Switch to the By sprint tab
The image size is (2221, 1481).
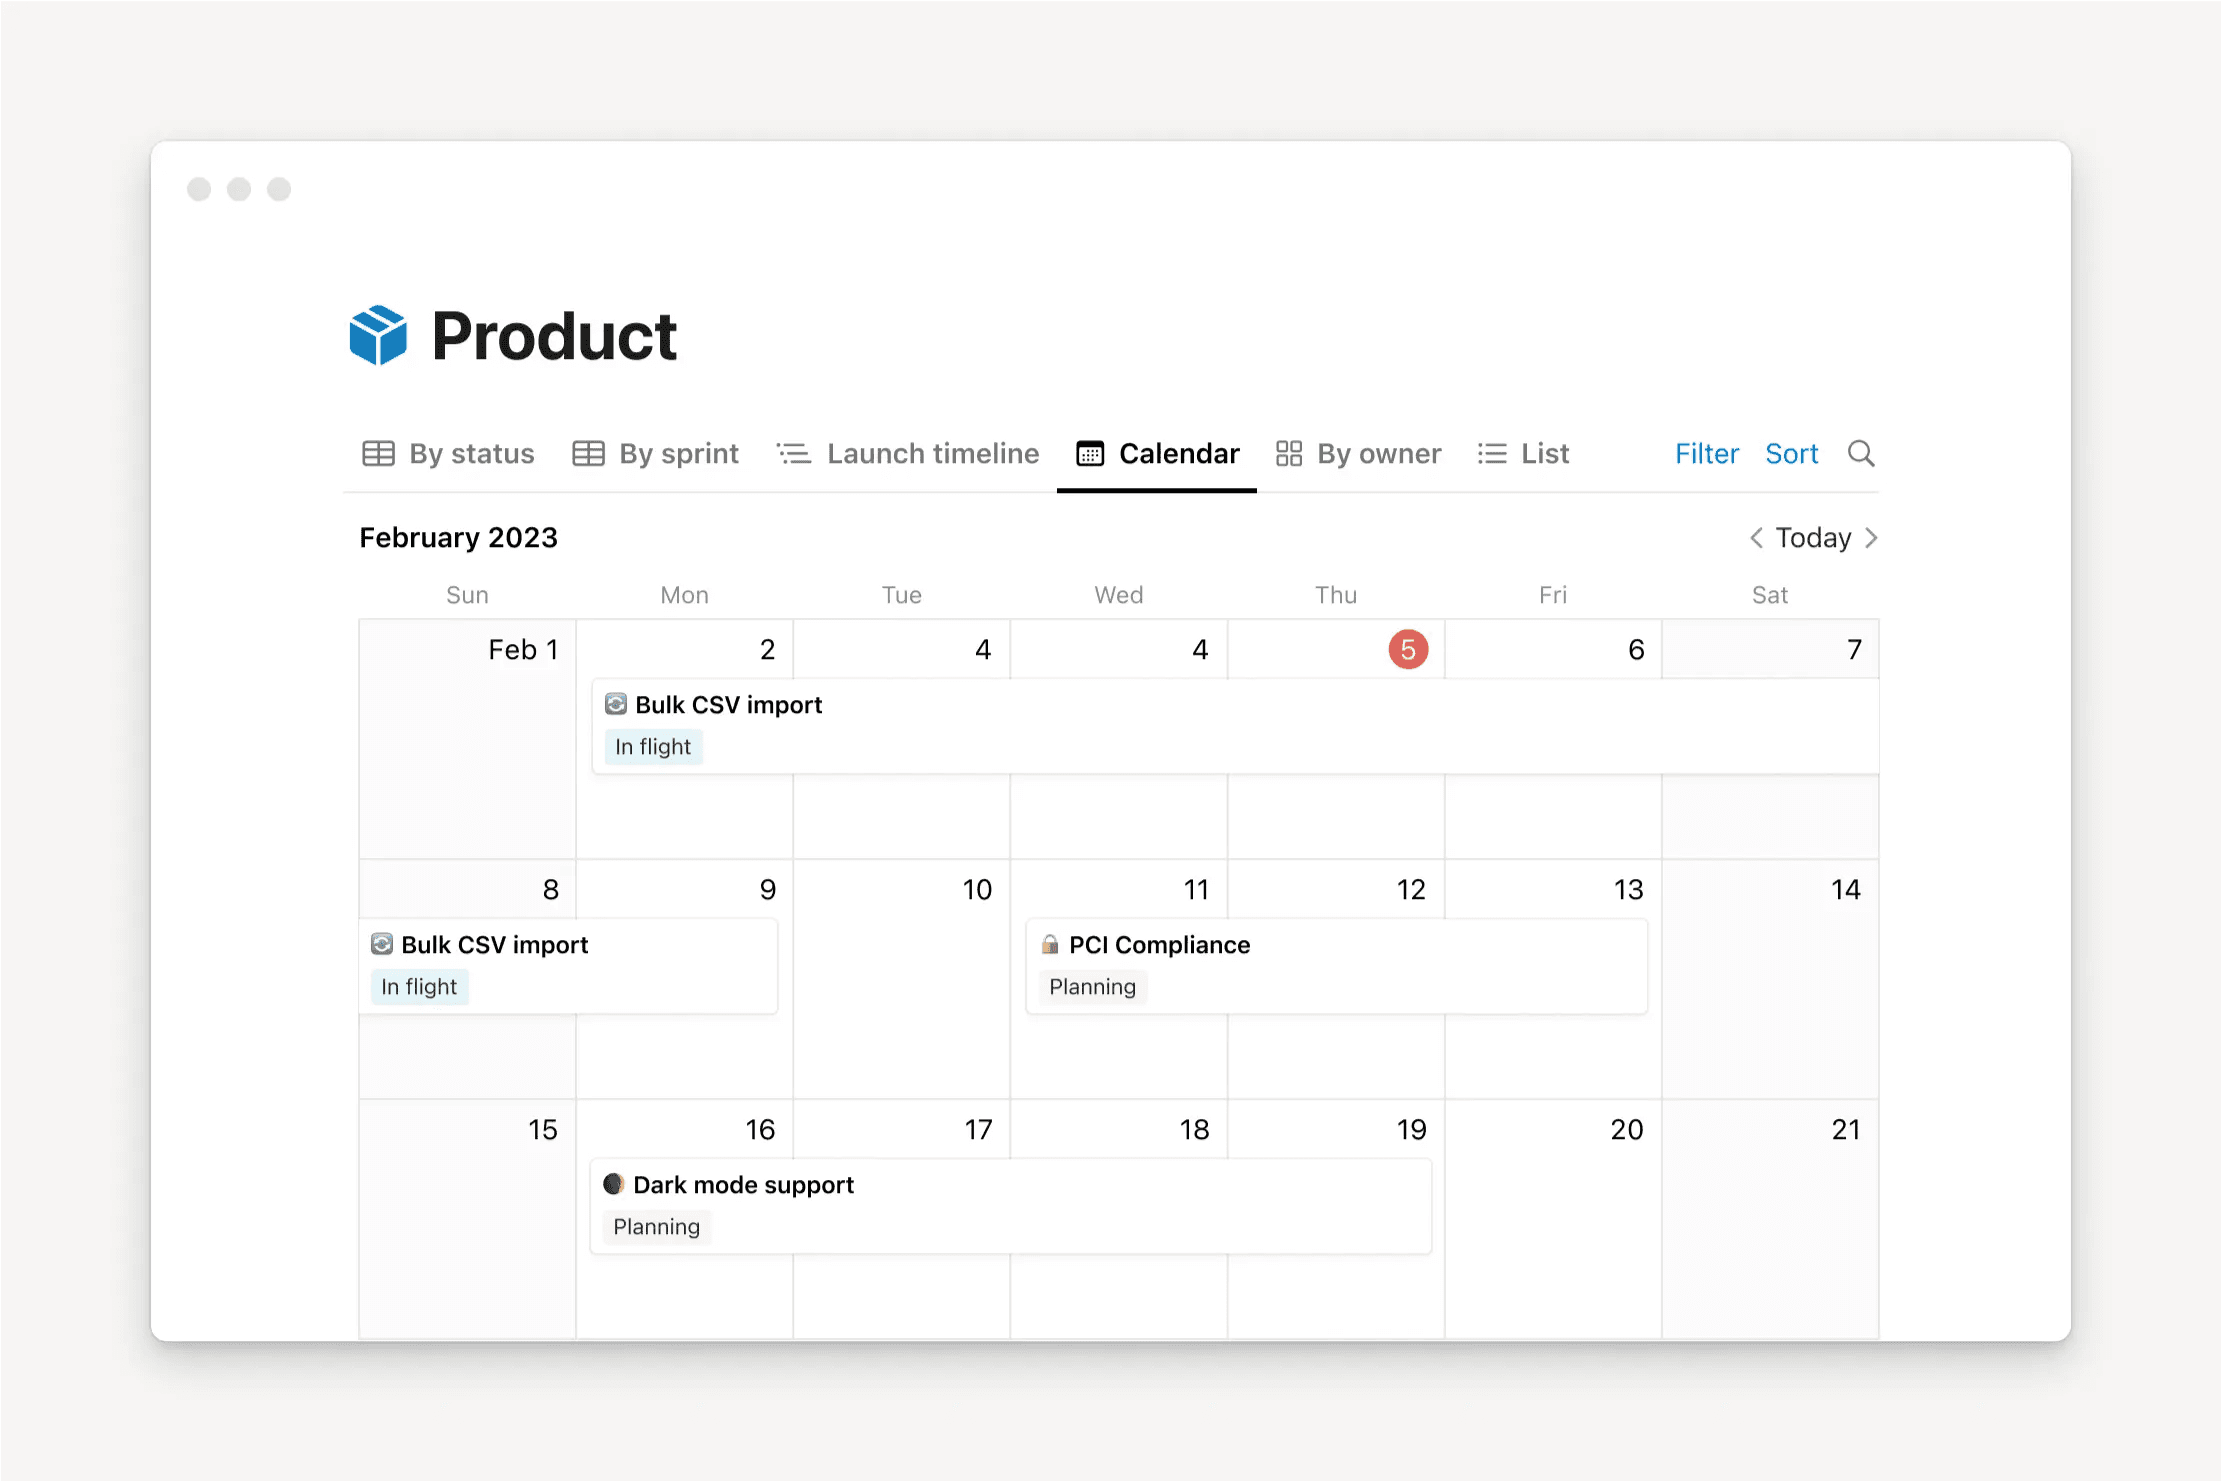point(678,453)
